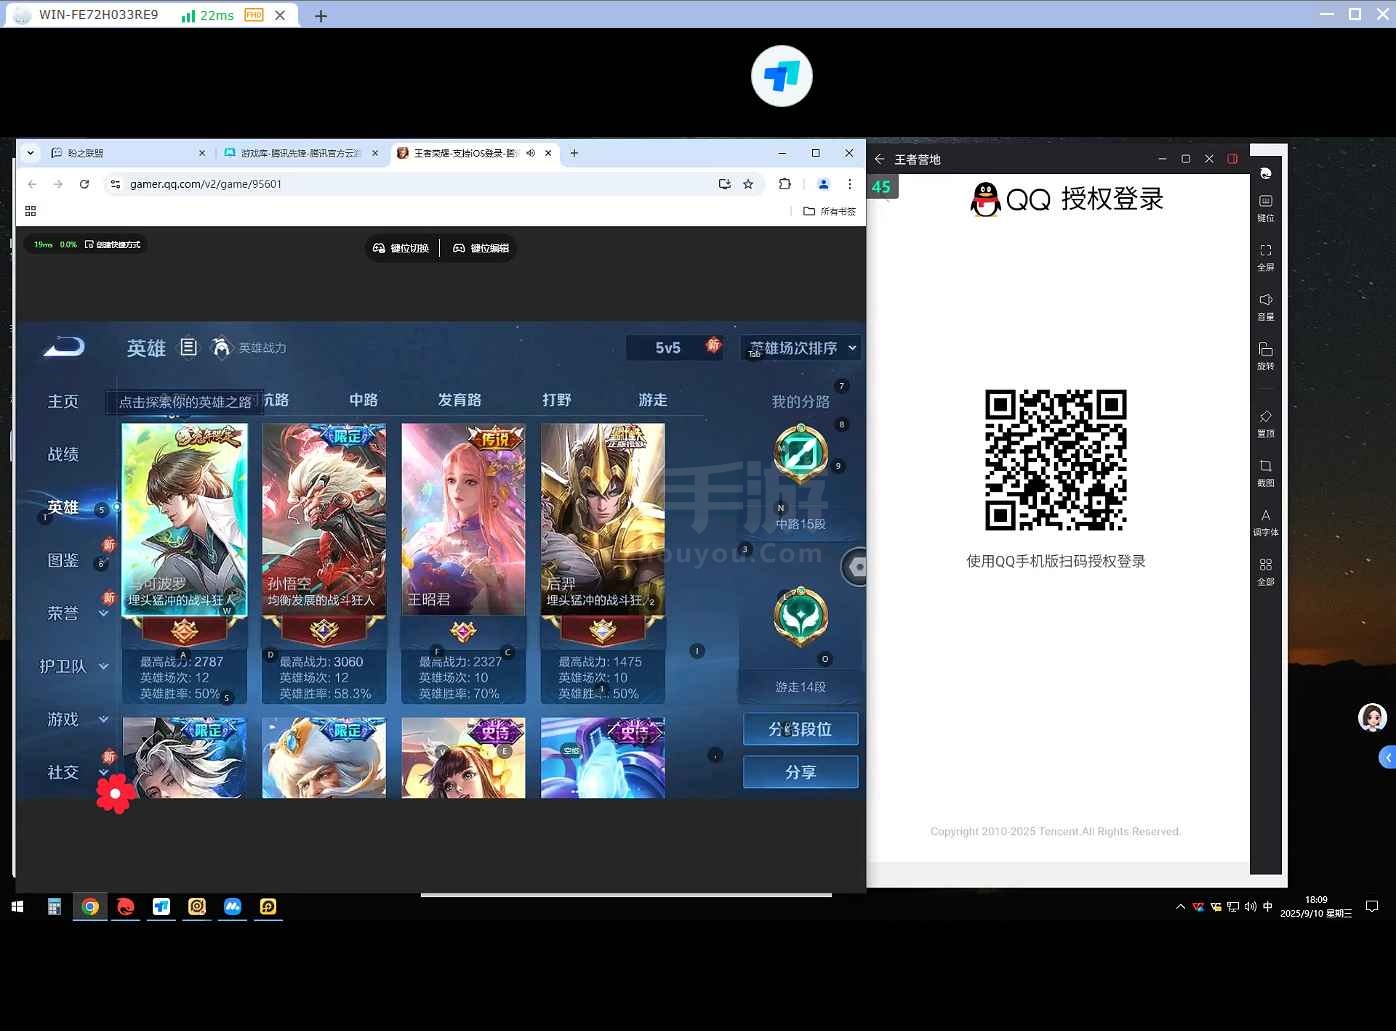
Task: Switch to the 游戏库 browser tab
Action: (300, 153)
